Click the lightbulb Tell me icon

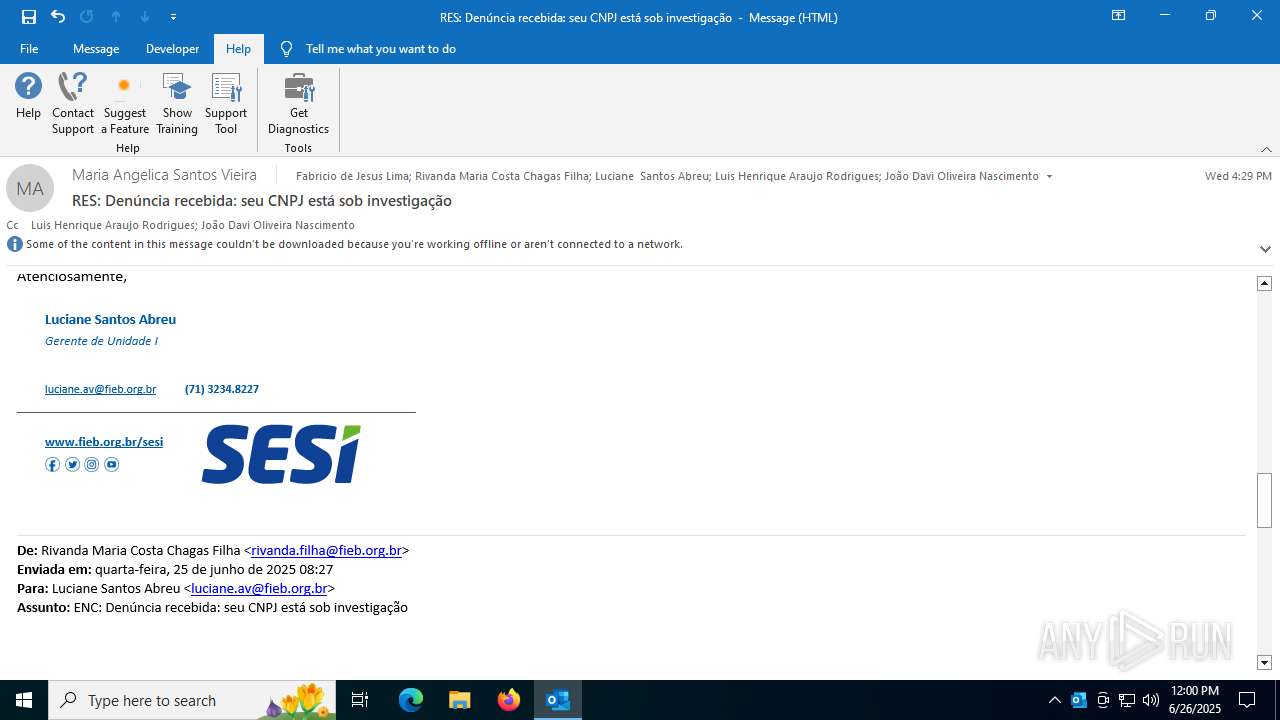[x=287, y=49]
